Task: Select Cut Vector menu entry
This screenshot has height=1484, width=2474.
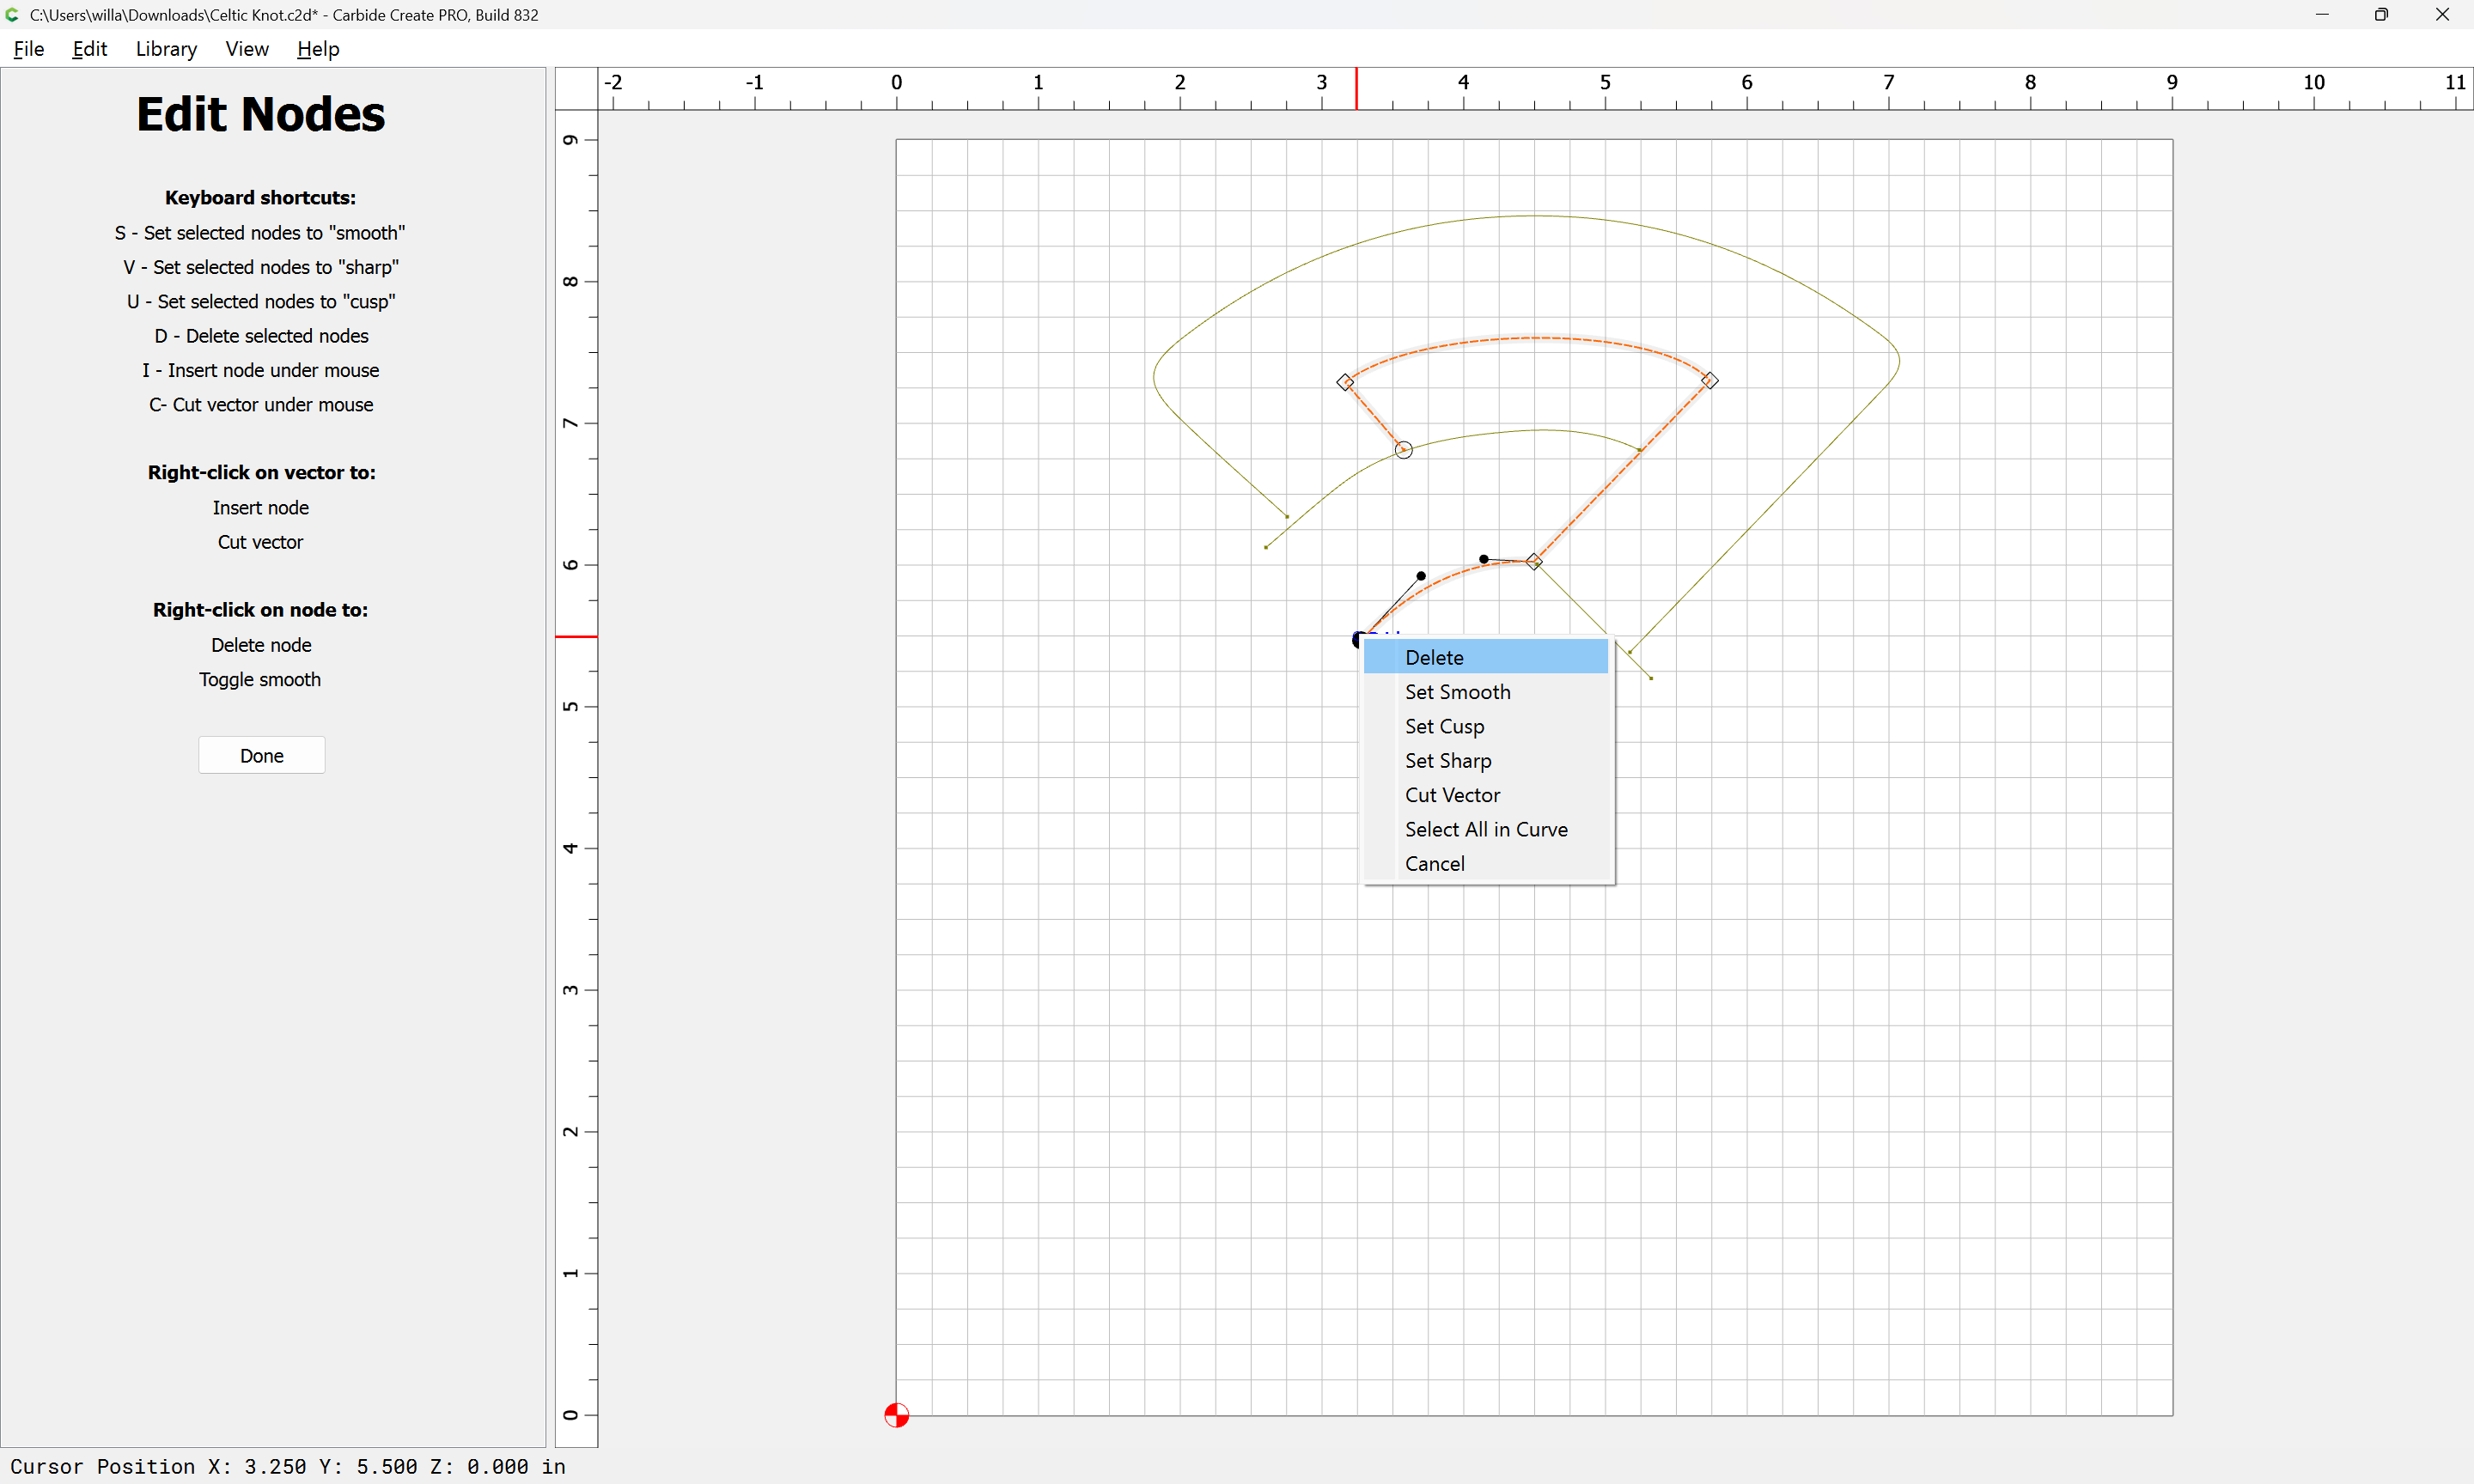Action: click(1451, 795)
